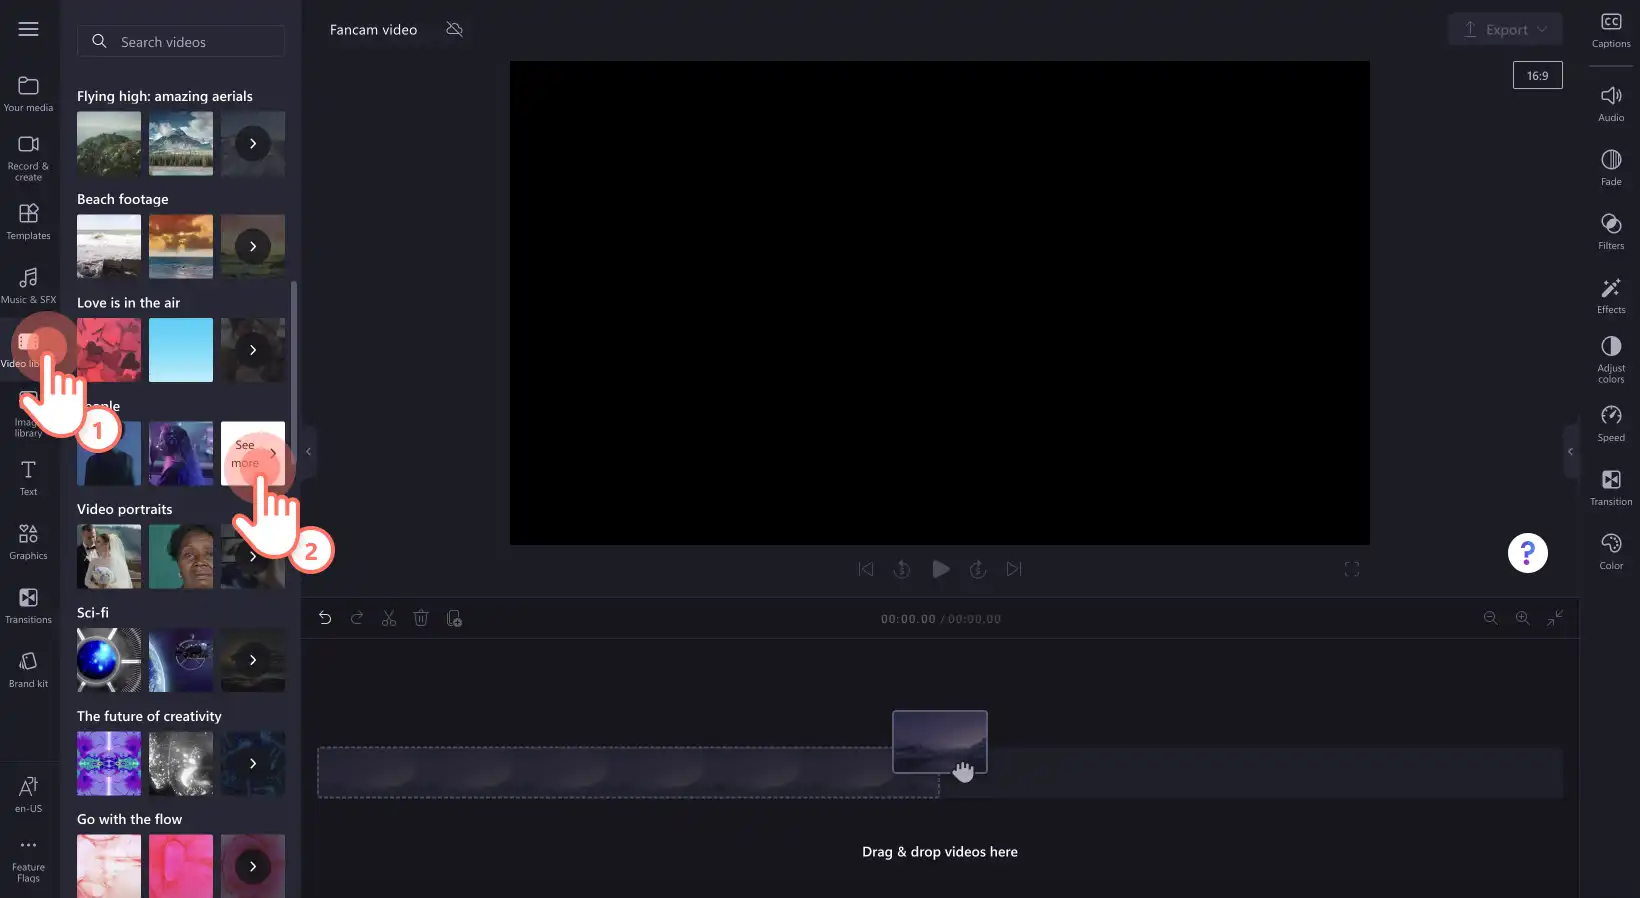Select first Flying high aerial thumbnail
This screenshot has width=1640, height=898.
(109, 143)
